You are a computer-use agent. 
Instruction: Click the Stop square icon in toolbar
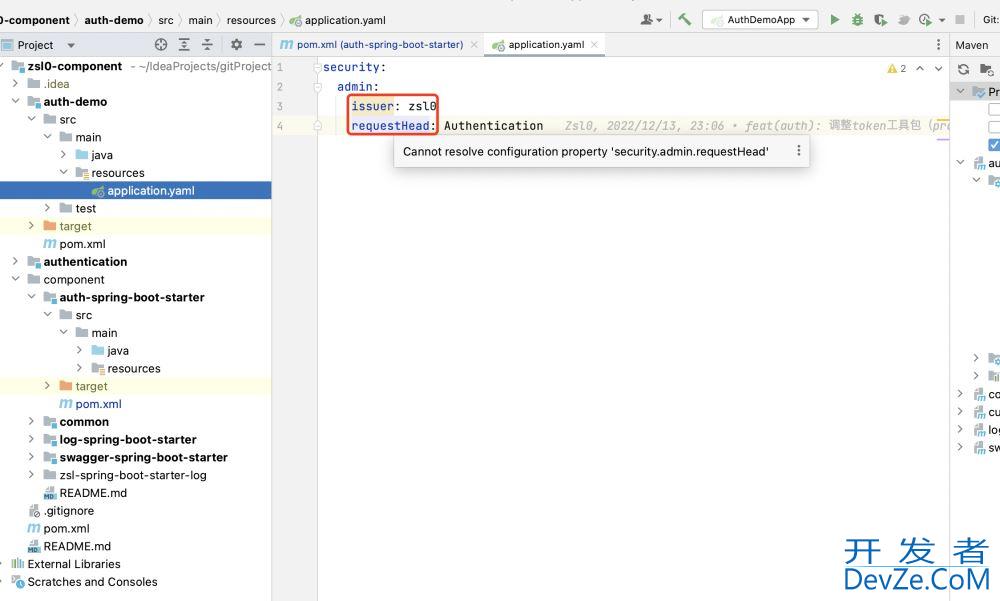[960, 20]
